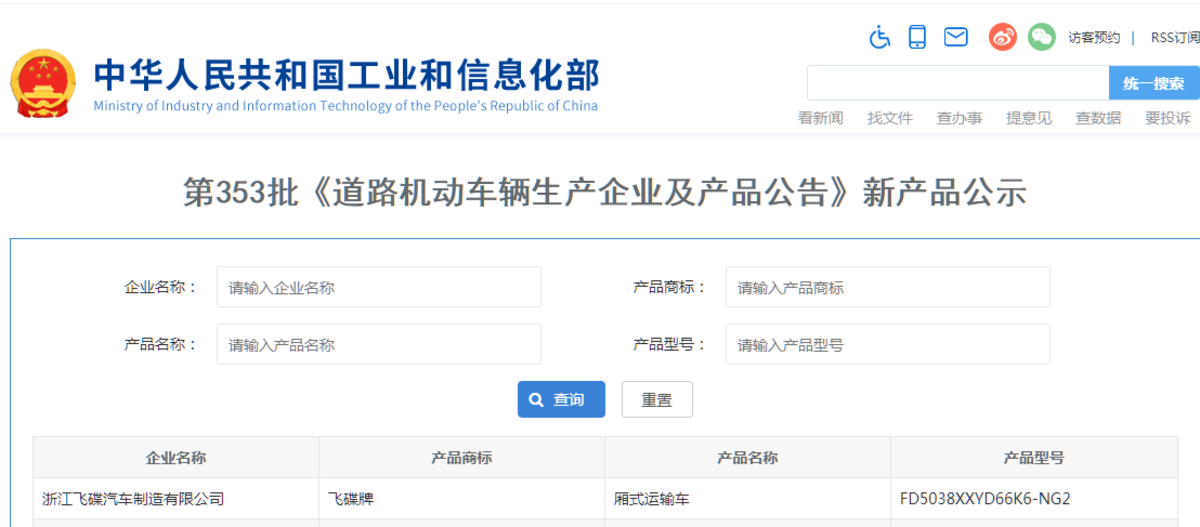Image resolution: width=1200 pixels, height=527 pixels.
Task: Click the 产品名称 input field
Action: click(379, 344)
